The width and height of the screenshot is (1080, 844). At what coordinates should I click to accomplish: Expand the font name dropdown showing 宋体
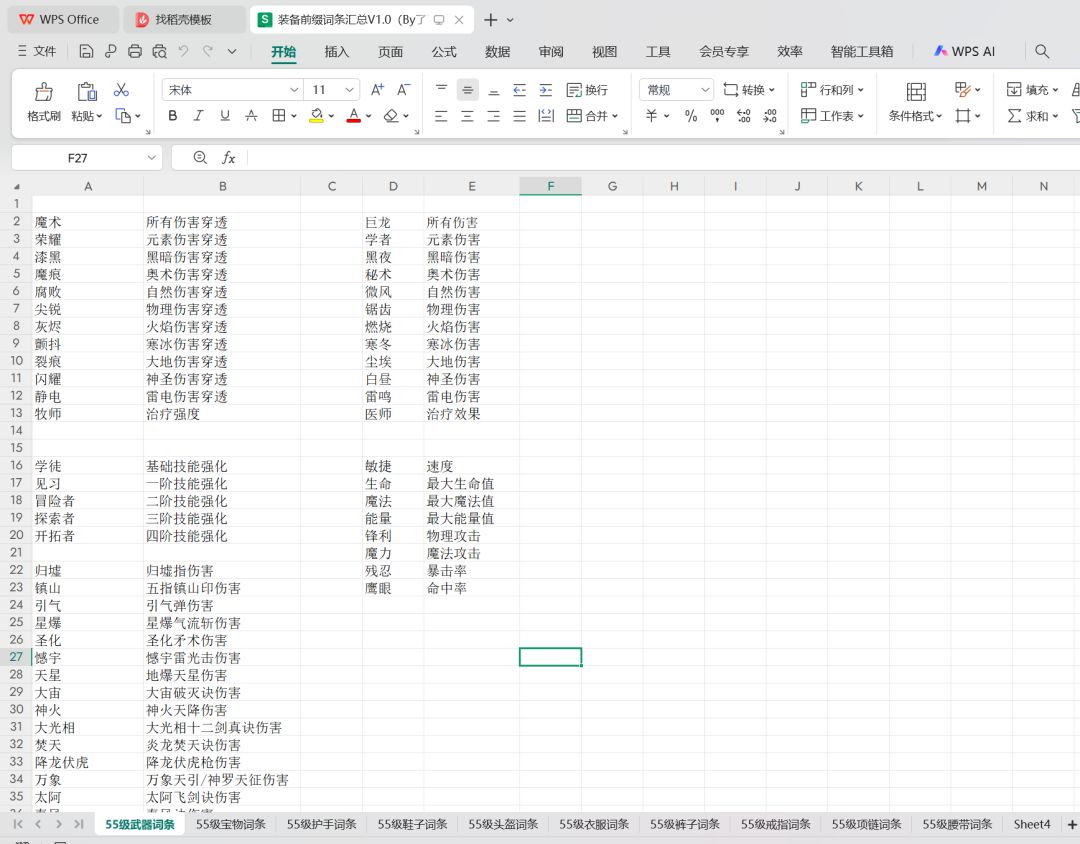(x=294, y=90)
